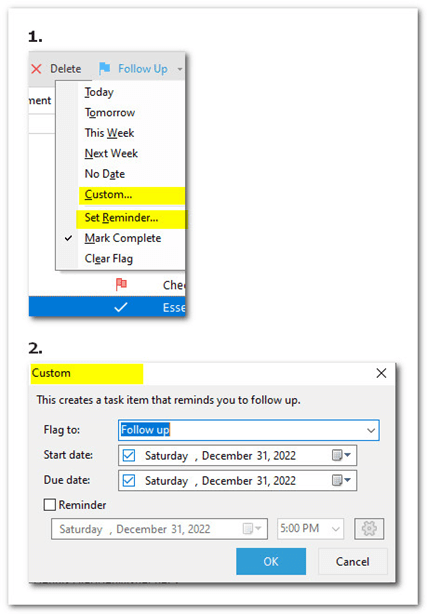Open the 5:00 PM time dropdown

335,529
